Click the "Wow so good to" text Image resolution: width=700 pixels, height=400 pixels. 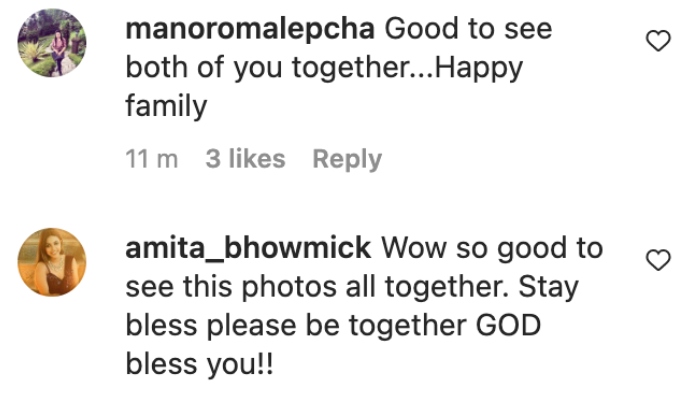coord(492,247)
